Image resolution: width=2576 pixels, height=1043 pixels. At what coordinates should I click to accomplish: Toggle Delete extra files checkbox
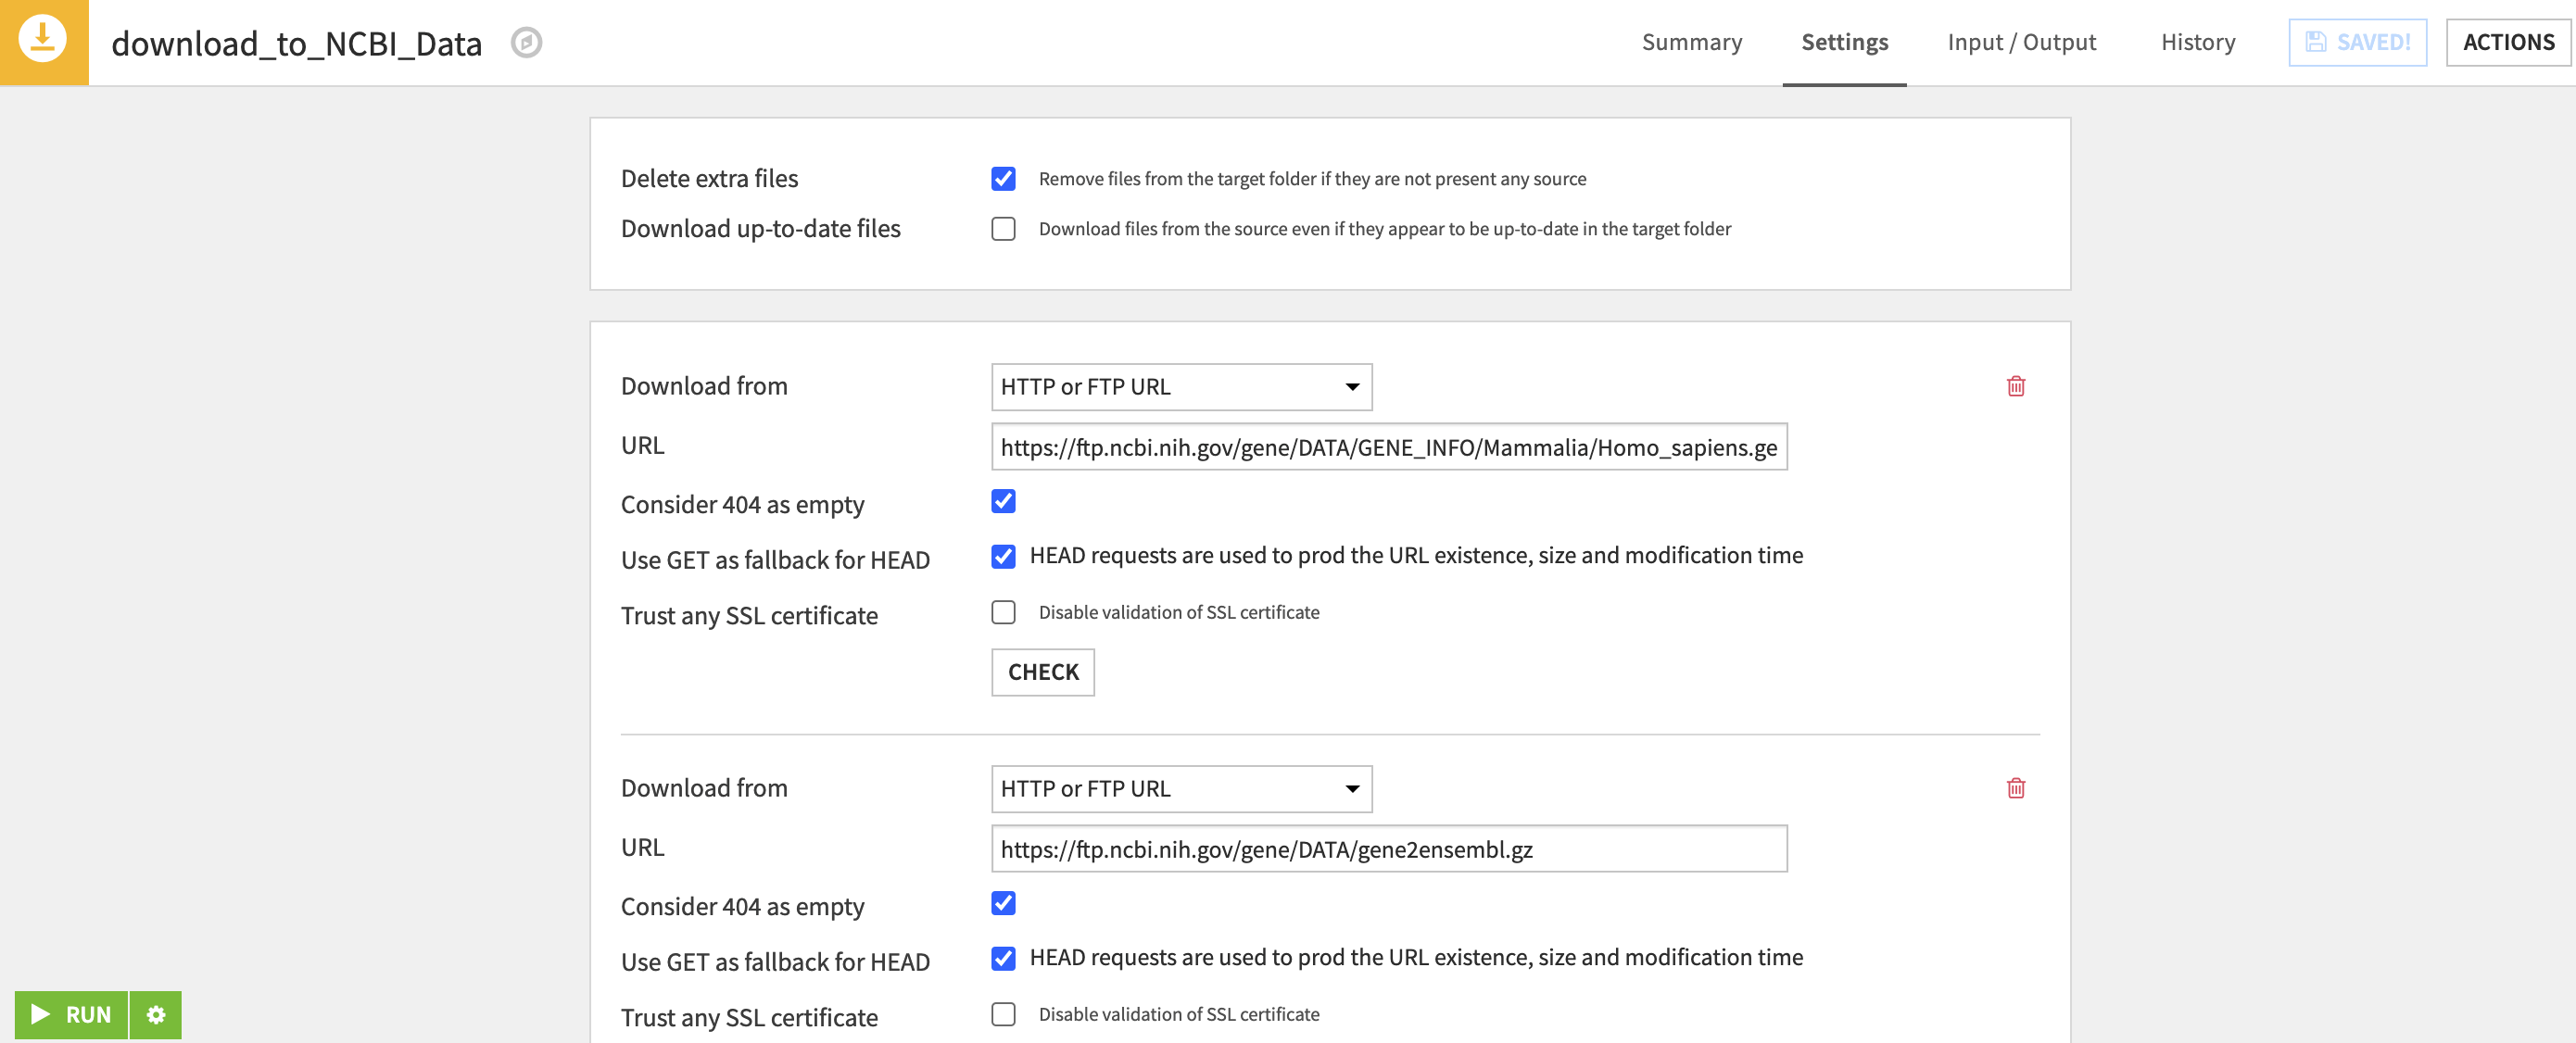(x=1003, y=179)
